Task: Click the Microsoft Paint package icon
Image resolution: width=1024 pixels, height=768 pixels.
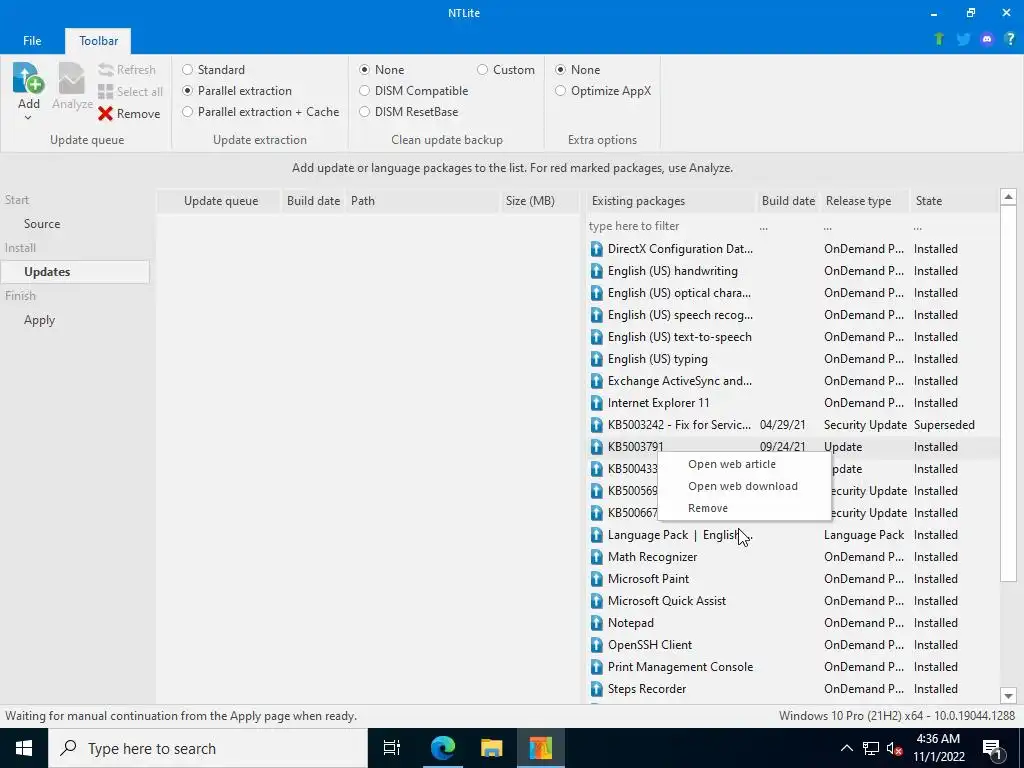Action: coord(596,579)
